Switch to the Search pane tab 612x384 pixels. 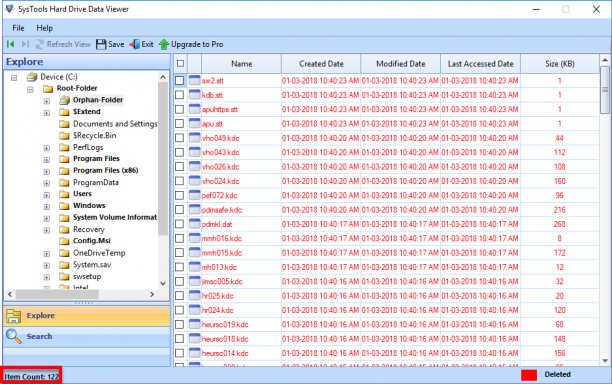coord(87,336)
